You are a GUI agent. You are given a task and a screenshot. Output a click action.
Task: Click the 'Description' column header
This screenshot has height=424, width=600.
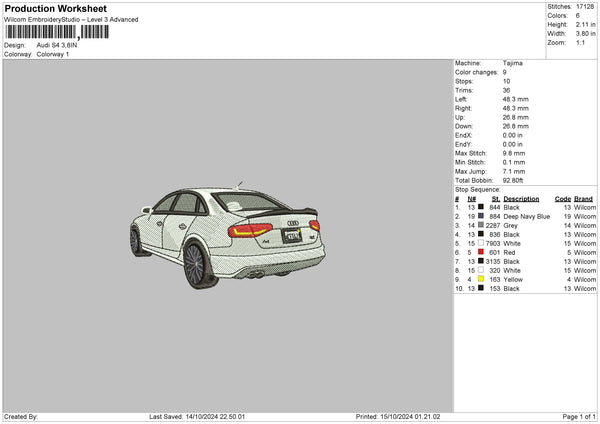(521, 199)
